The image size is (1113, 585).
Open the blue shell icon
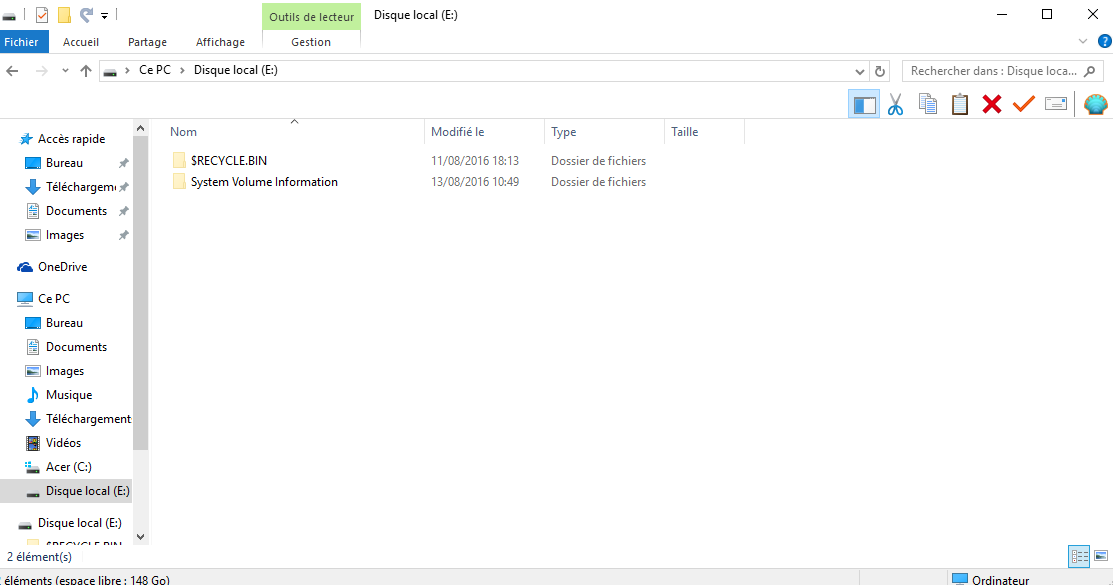[1096, 104]
